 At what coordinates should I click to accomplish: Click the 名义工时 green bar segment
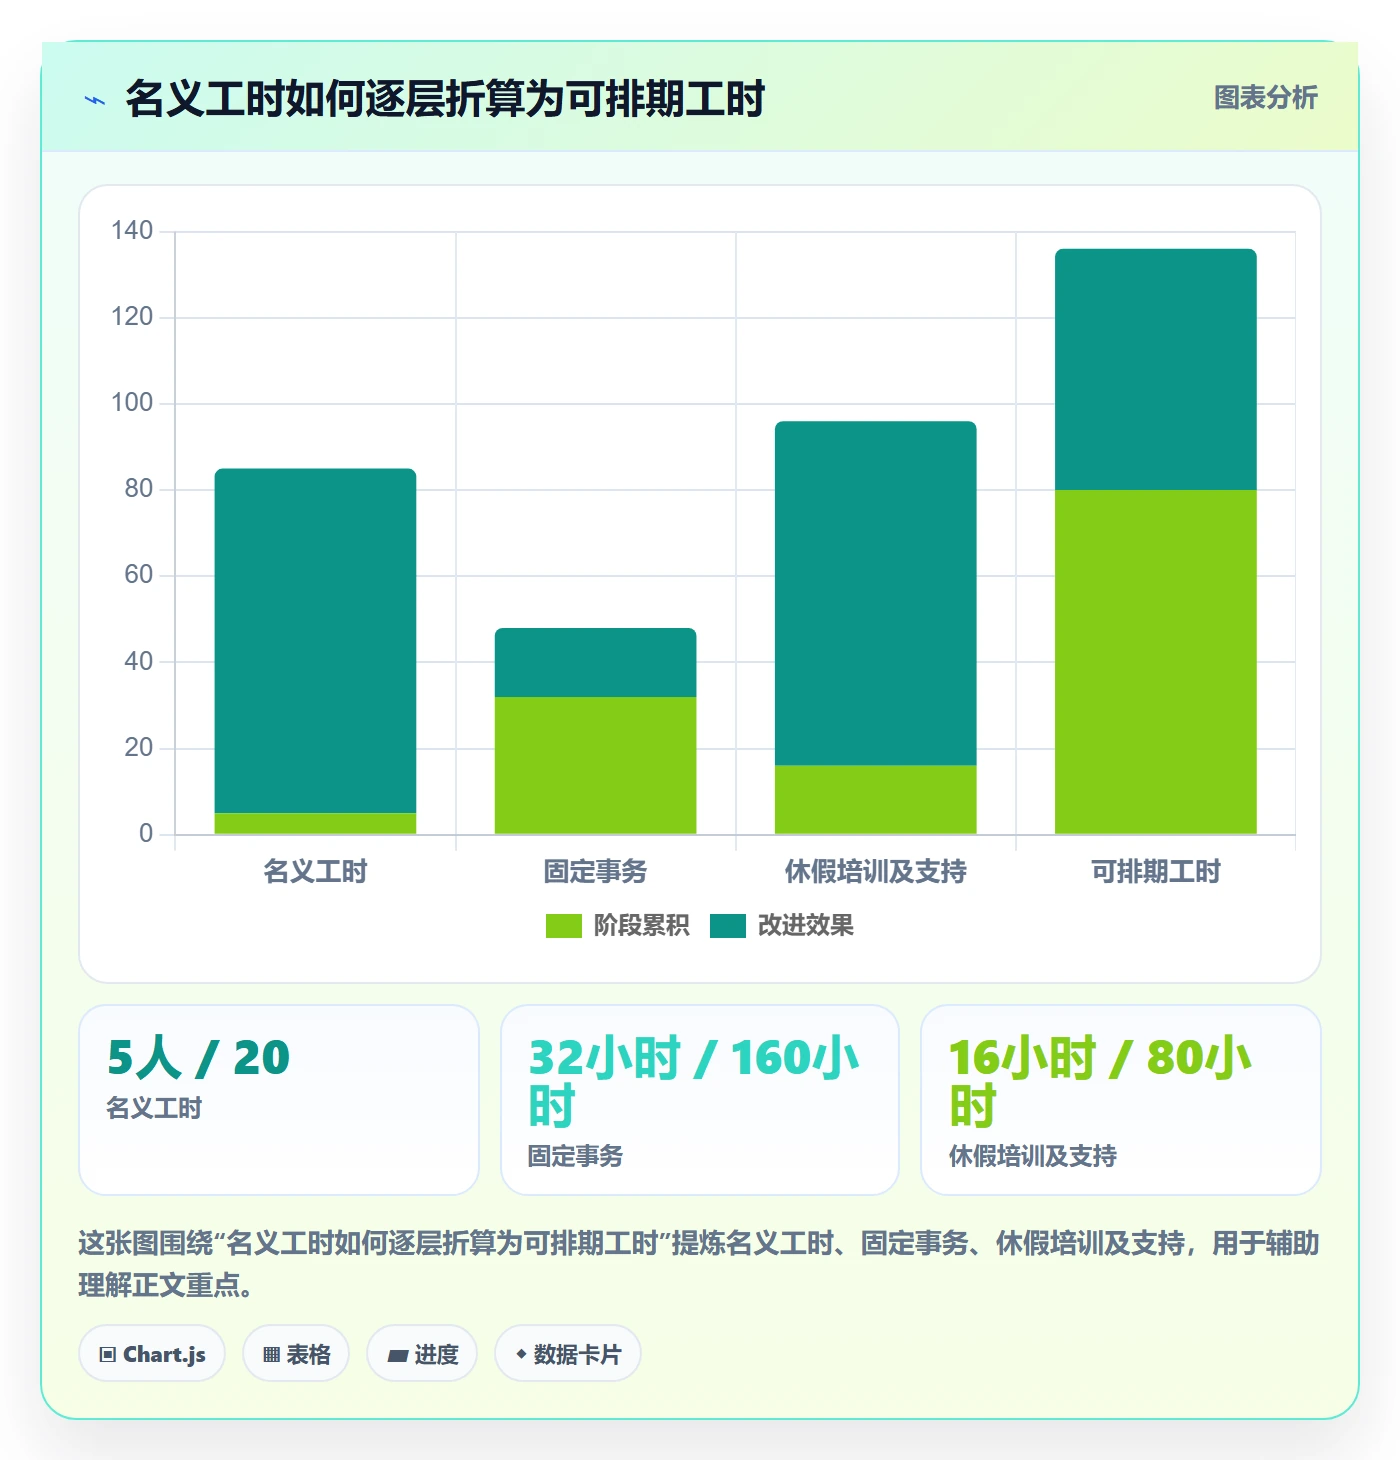[316, 824]
